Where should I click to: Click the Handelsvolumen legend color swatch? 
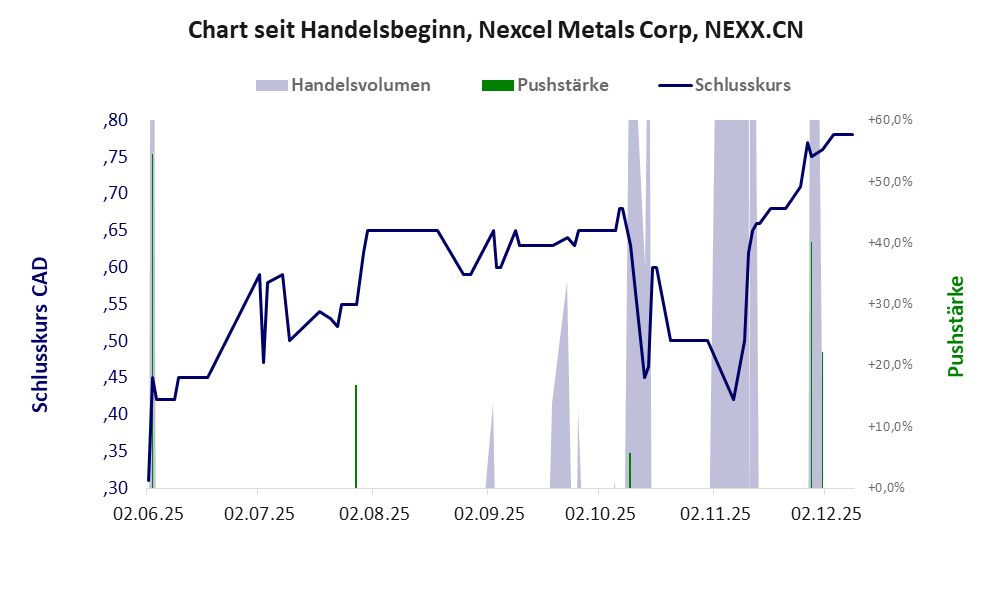click(272, 85)
